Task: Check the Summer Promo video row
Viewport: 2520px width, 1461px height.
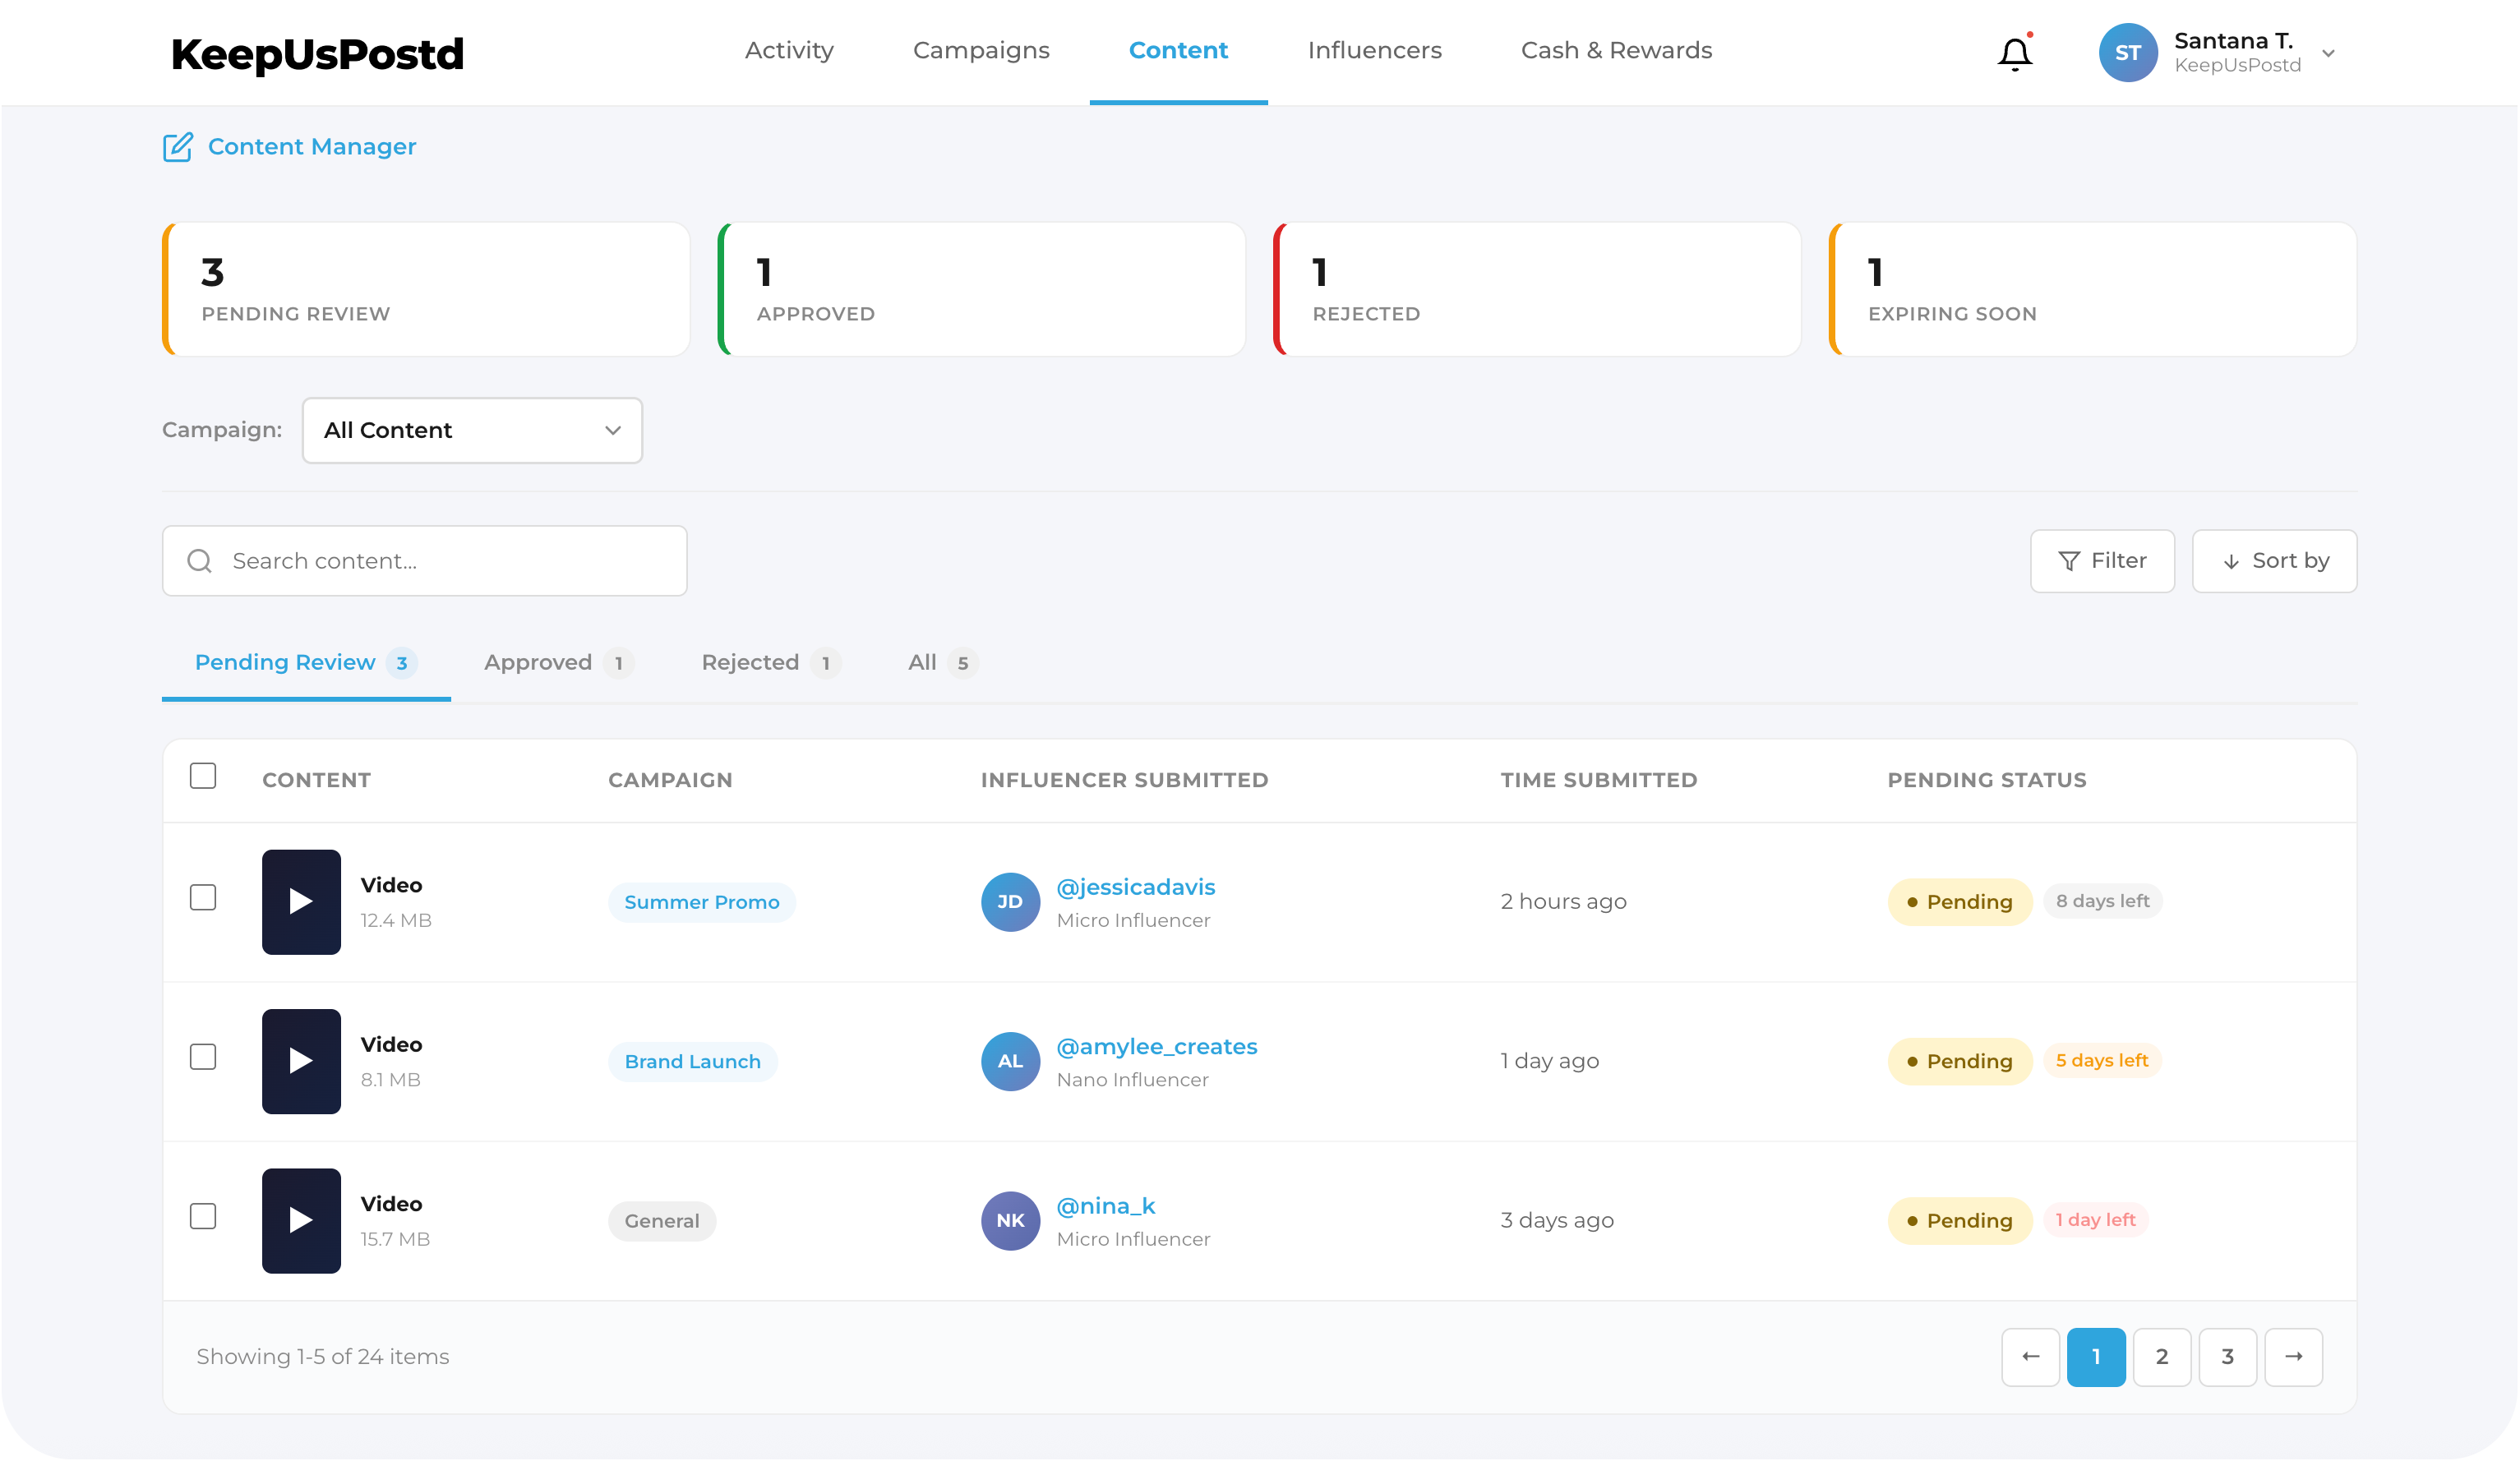Action: [203, 897]
